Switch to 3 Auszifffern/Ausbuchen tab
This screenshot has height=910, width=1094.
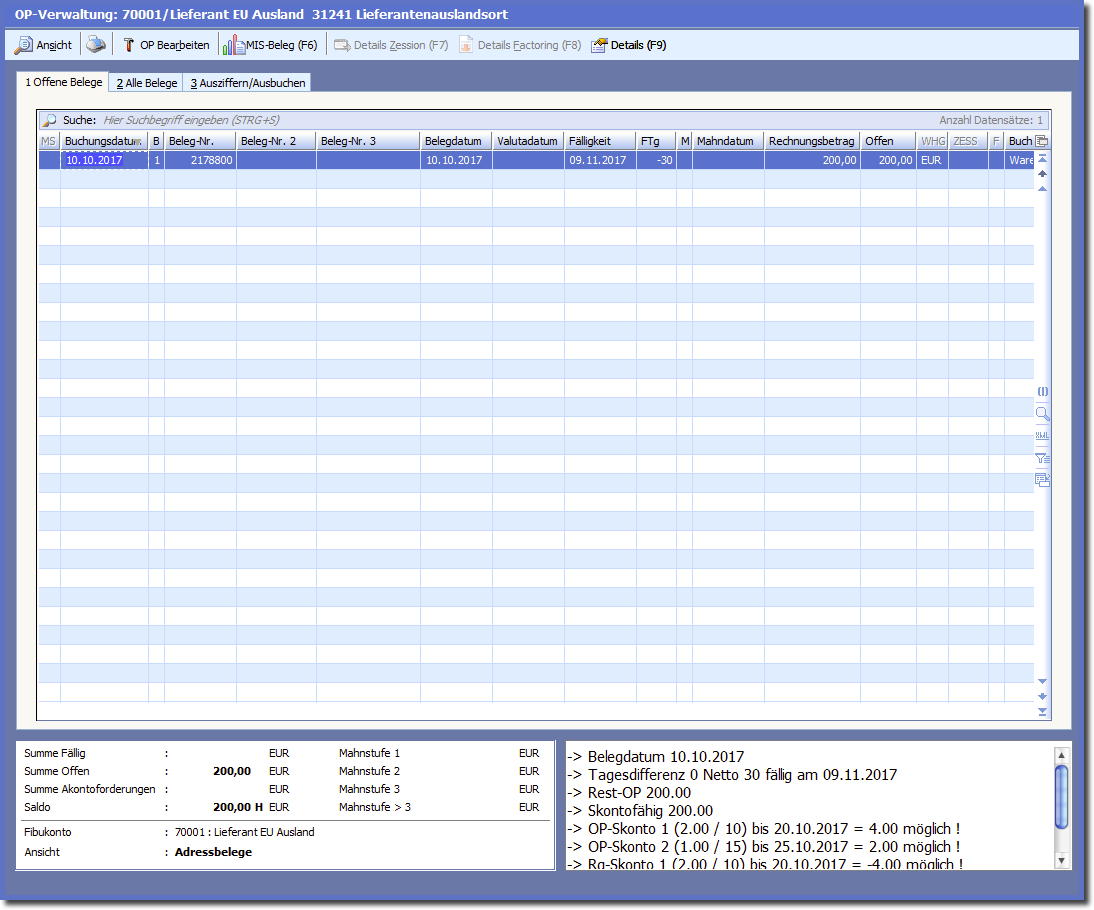[x=248, y=83]
